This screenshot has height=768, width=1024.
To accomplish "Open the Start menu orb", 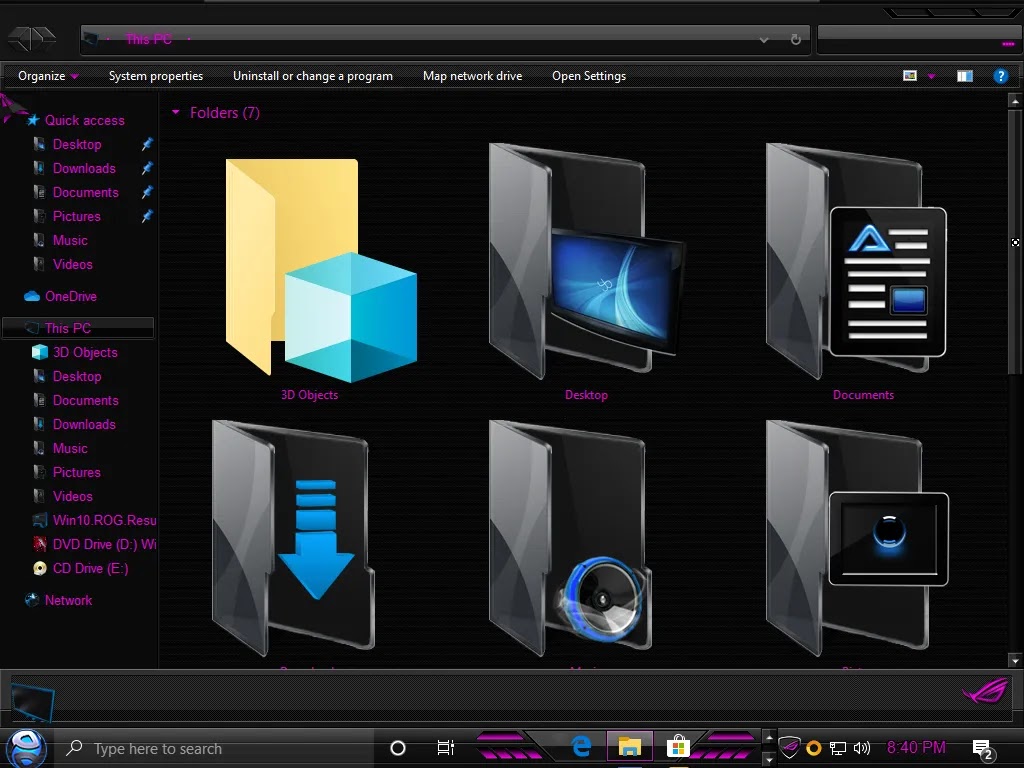I will pos(26,748).
